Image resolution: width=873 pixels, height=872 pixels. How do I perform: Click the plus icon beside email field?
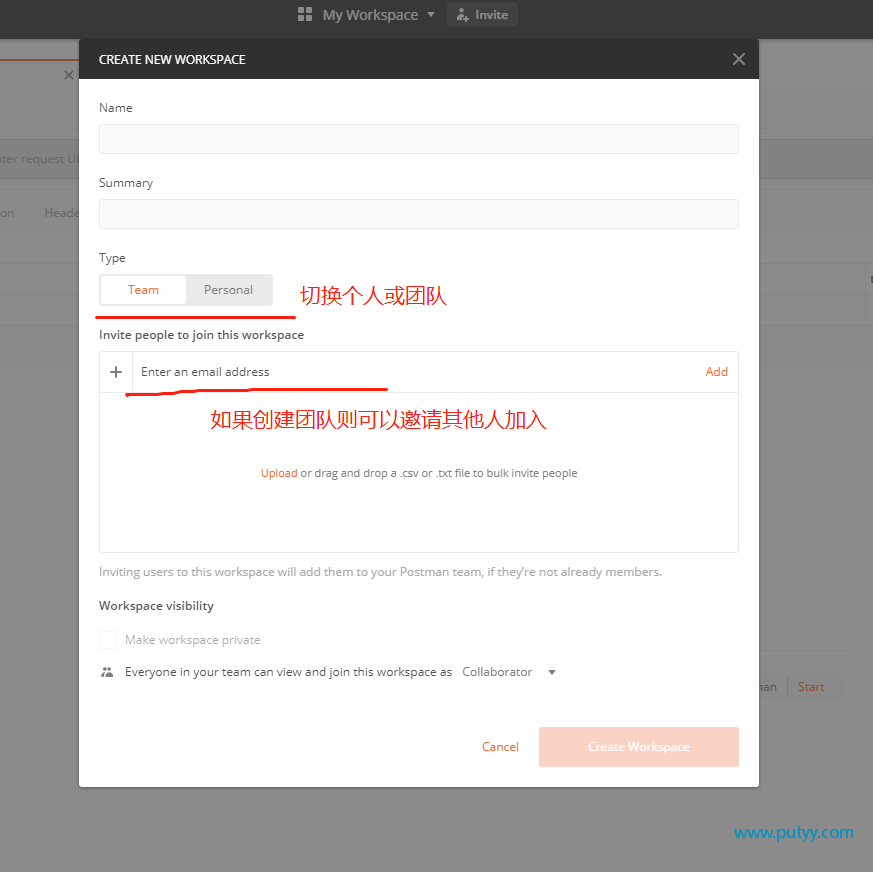[116, 372]
